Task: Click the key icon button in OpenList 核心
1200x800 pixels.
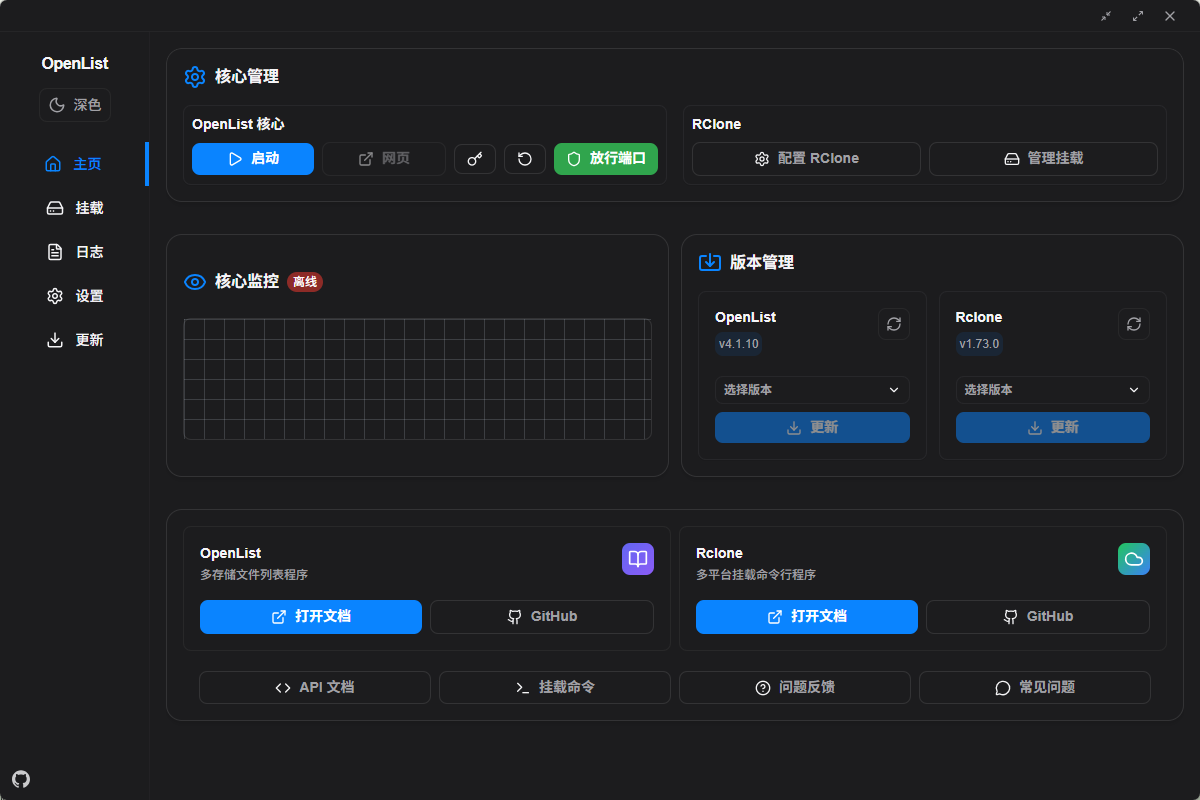Action: [475, 159]
